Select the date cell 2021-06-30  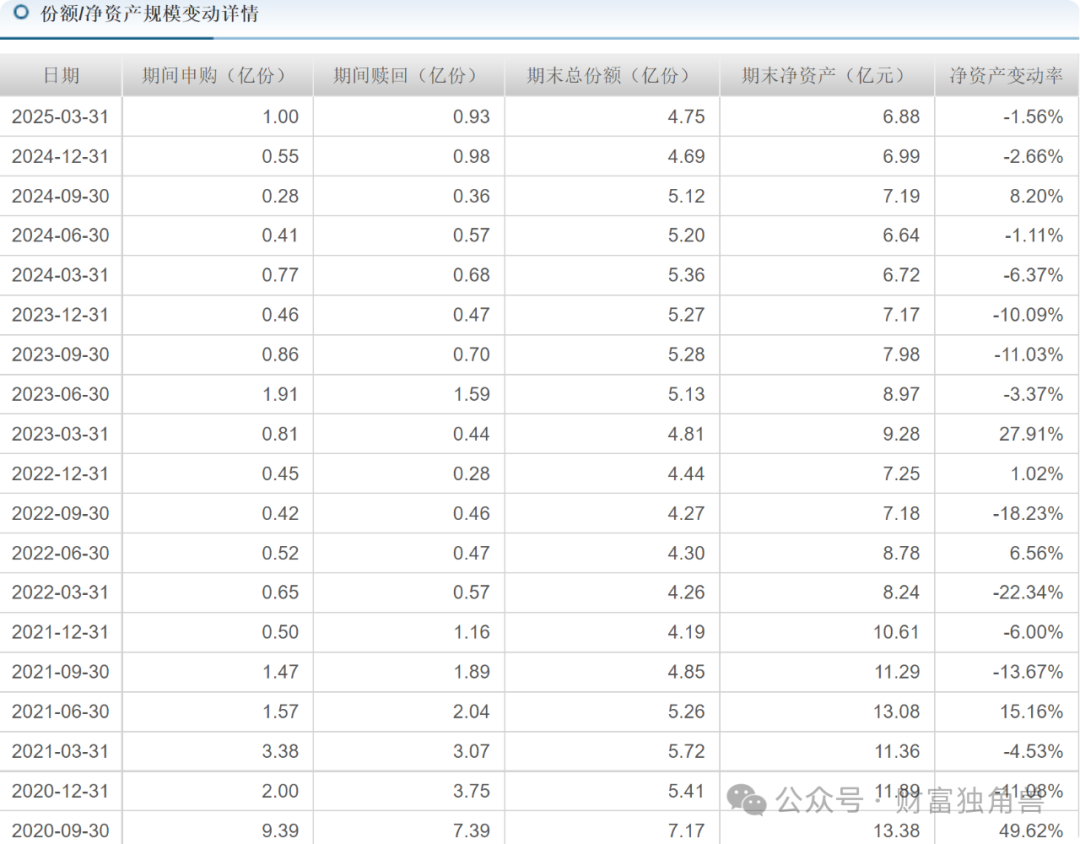(x=61, y=712)
